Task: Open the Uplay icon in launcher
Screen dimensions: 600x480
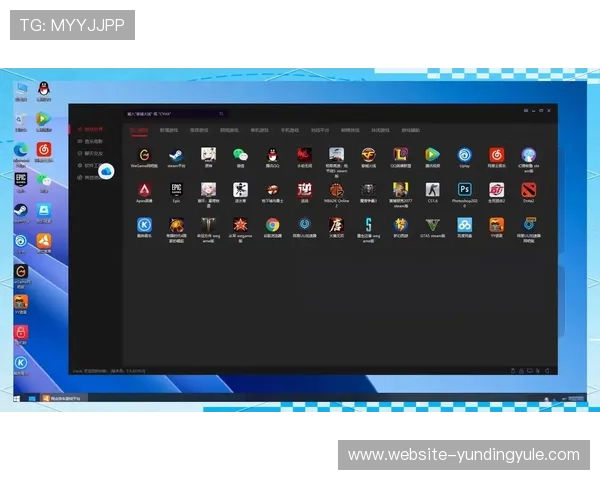Action: pos(465,156)
